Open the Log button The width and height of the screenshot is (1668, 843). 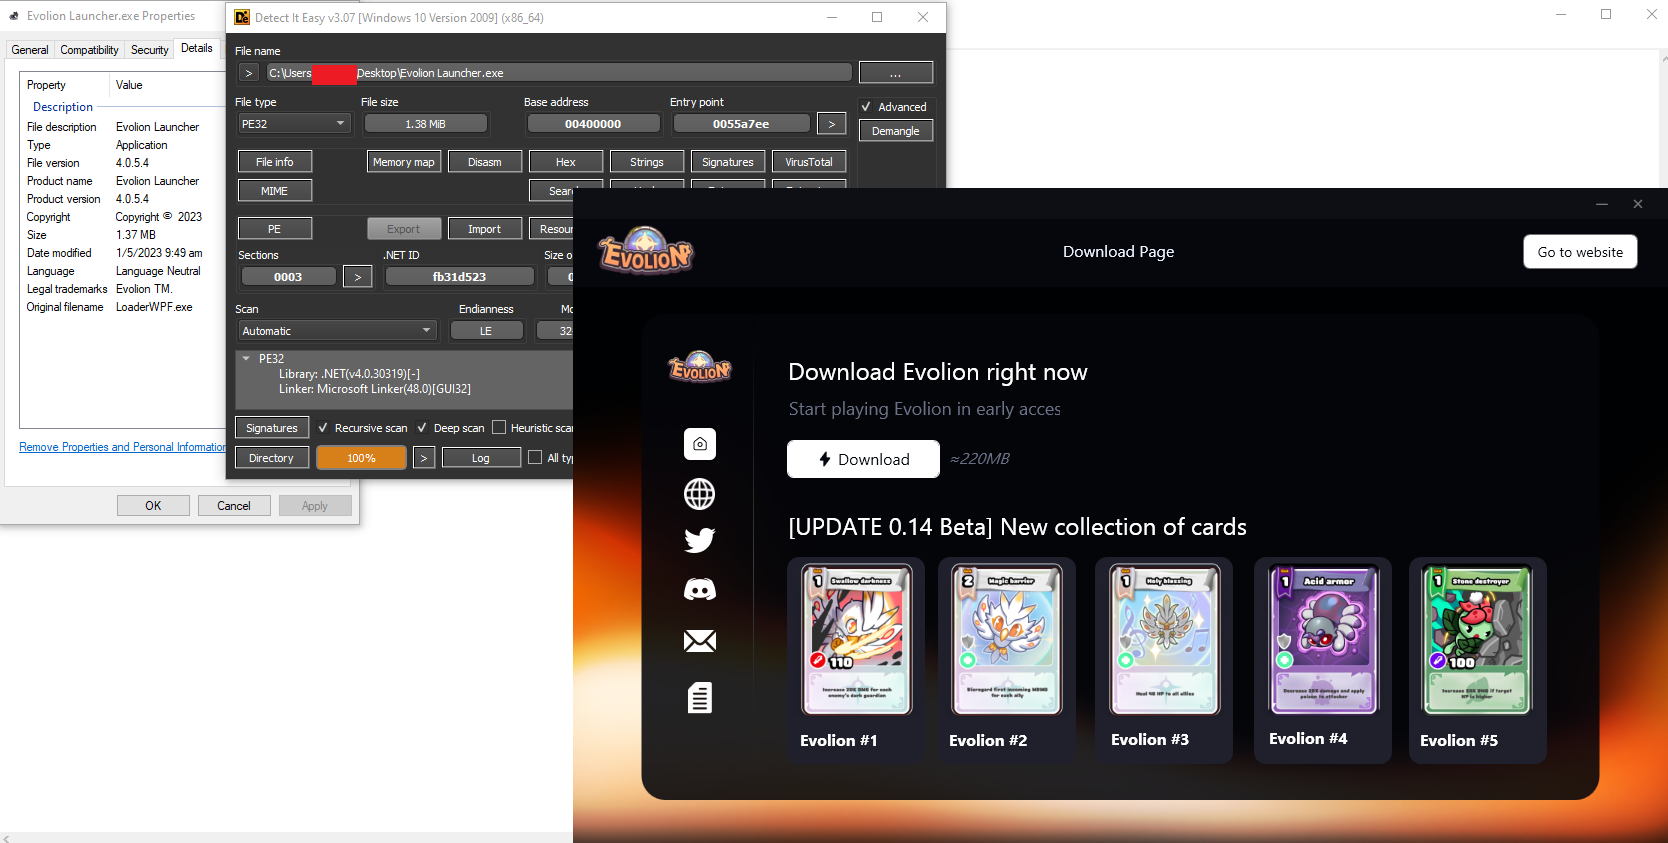click(481, 458)
